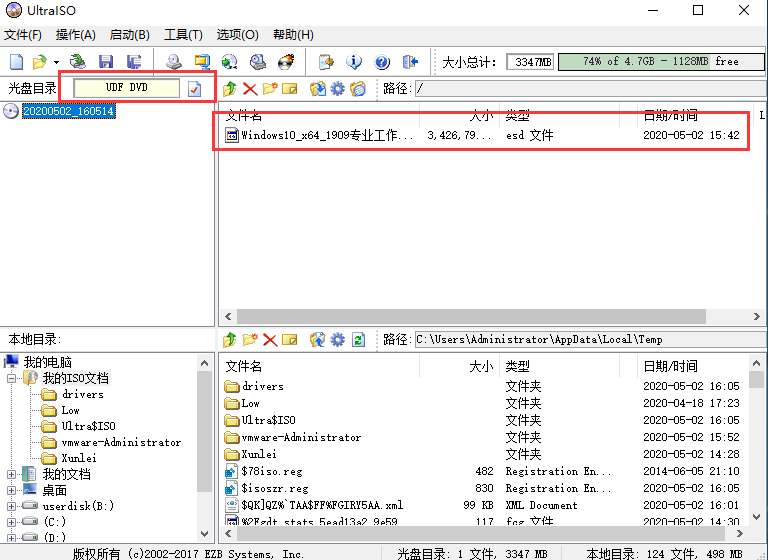The image size is (768, 560).
Task: Select the $isoszr.reg file
Action: coord(275,488)
